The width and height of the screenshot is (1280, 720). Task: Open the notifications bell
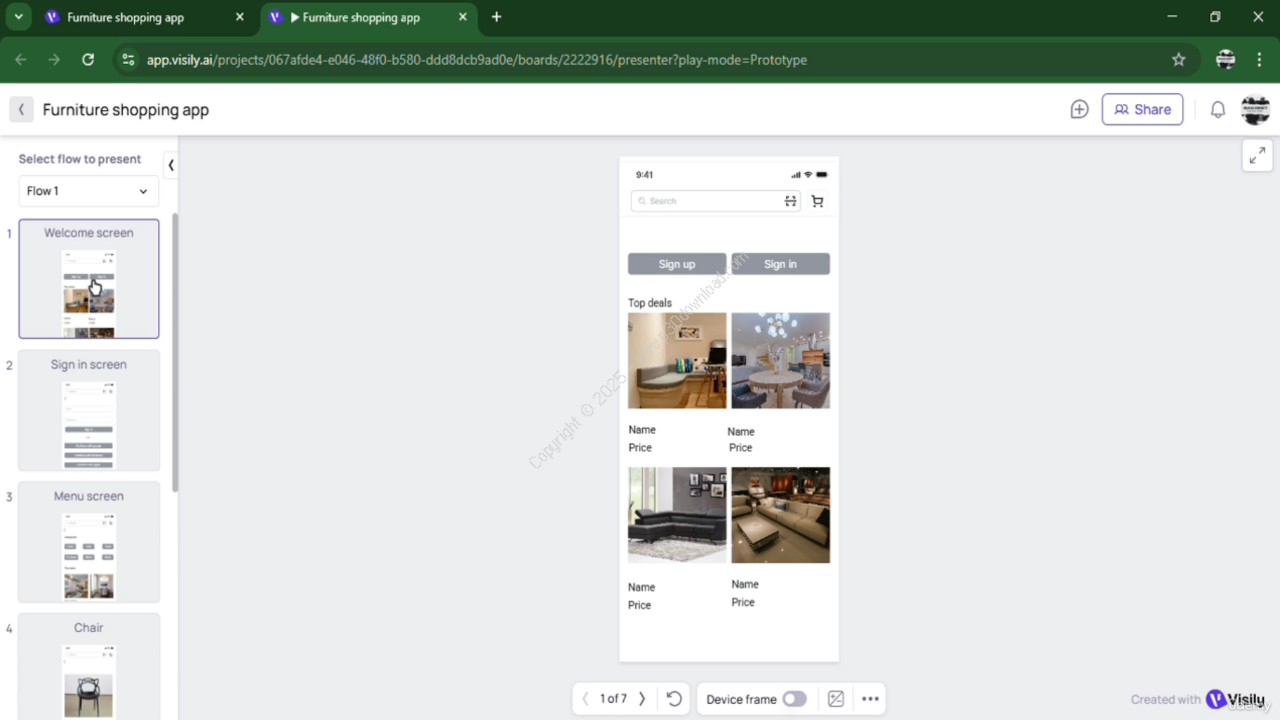coord(1217,110)
